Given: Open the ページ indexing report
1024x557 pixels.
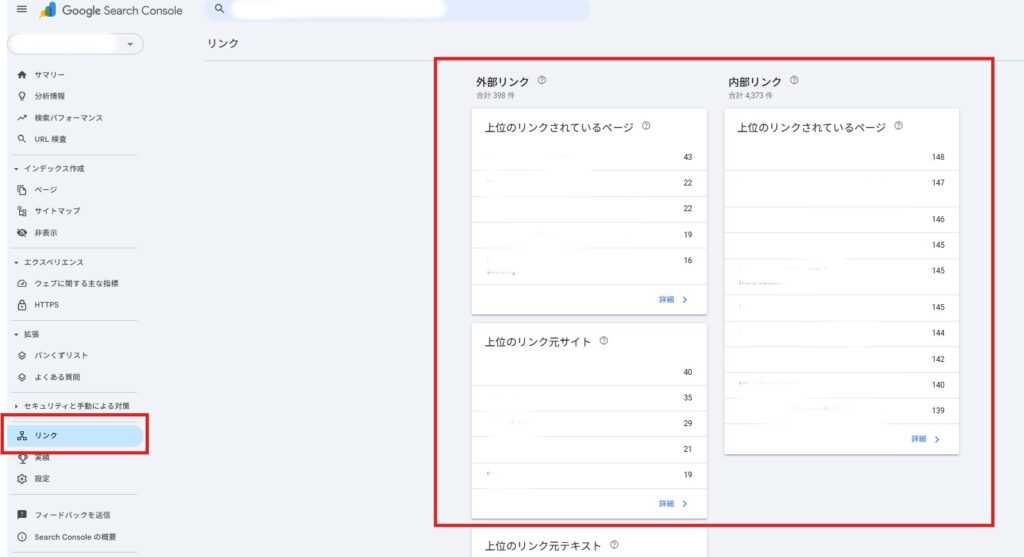Looking at the screenshot, I should tap(46, 189).
